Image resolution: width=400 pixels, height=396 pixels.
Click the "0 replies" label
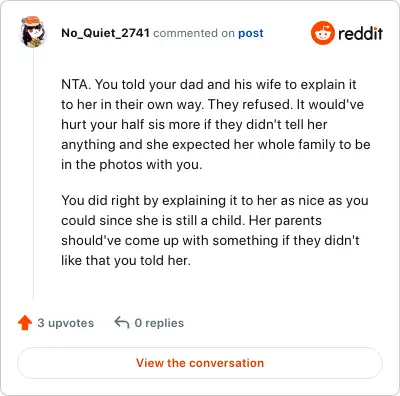click(x=159, y=323)
